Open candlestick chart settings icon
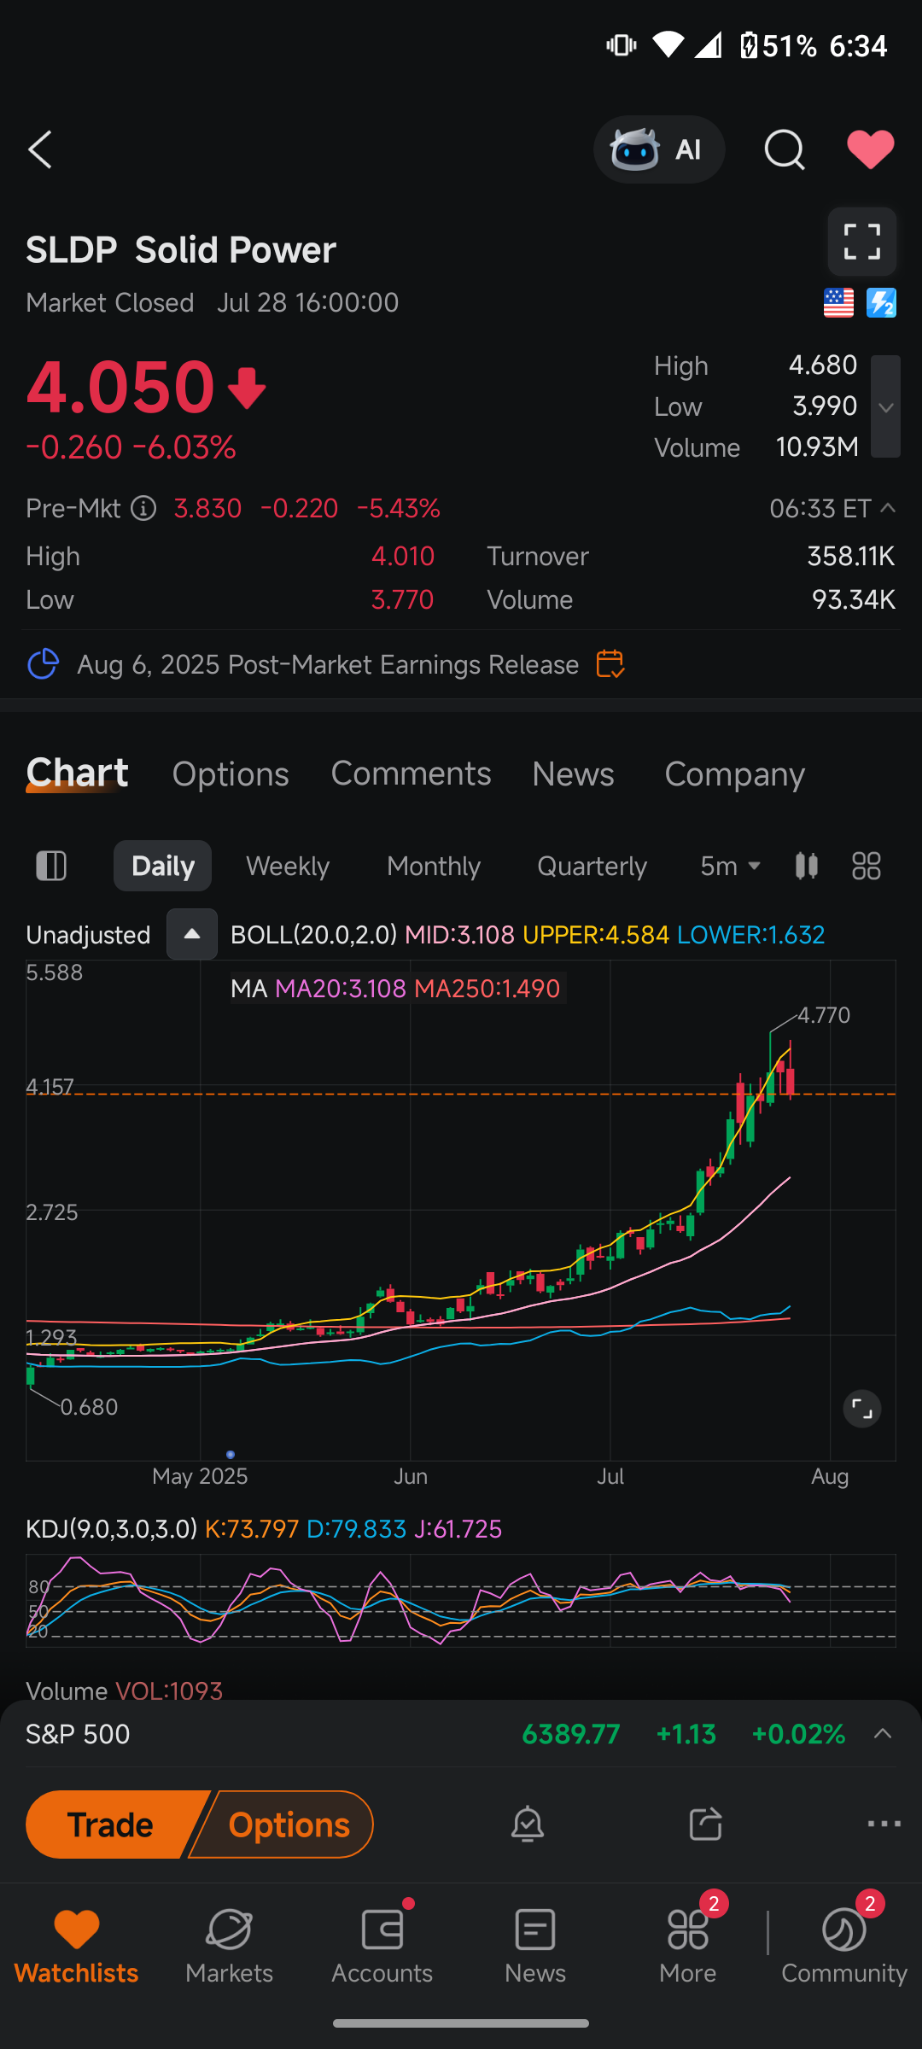This screenshot has height=2049, width=922. (x=807, y=866)
